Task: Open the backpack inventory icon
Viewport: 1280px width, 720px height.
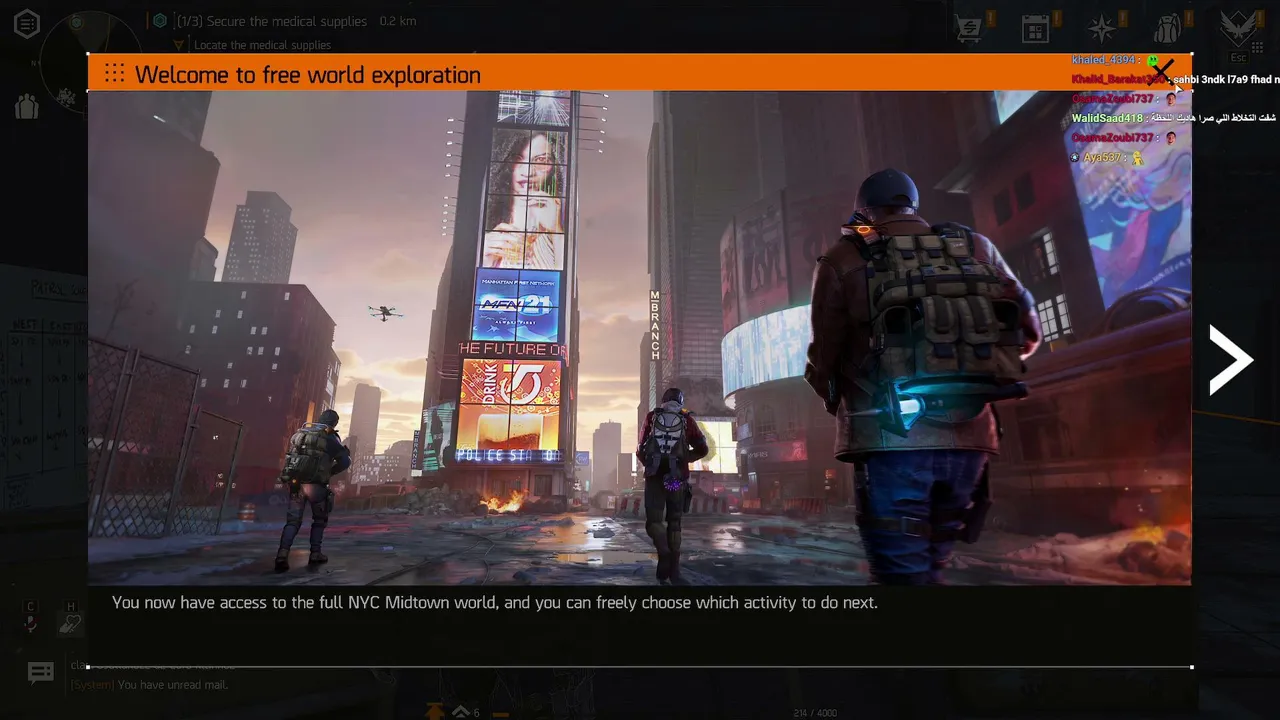Action: 1167,28
